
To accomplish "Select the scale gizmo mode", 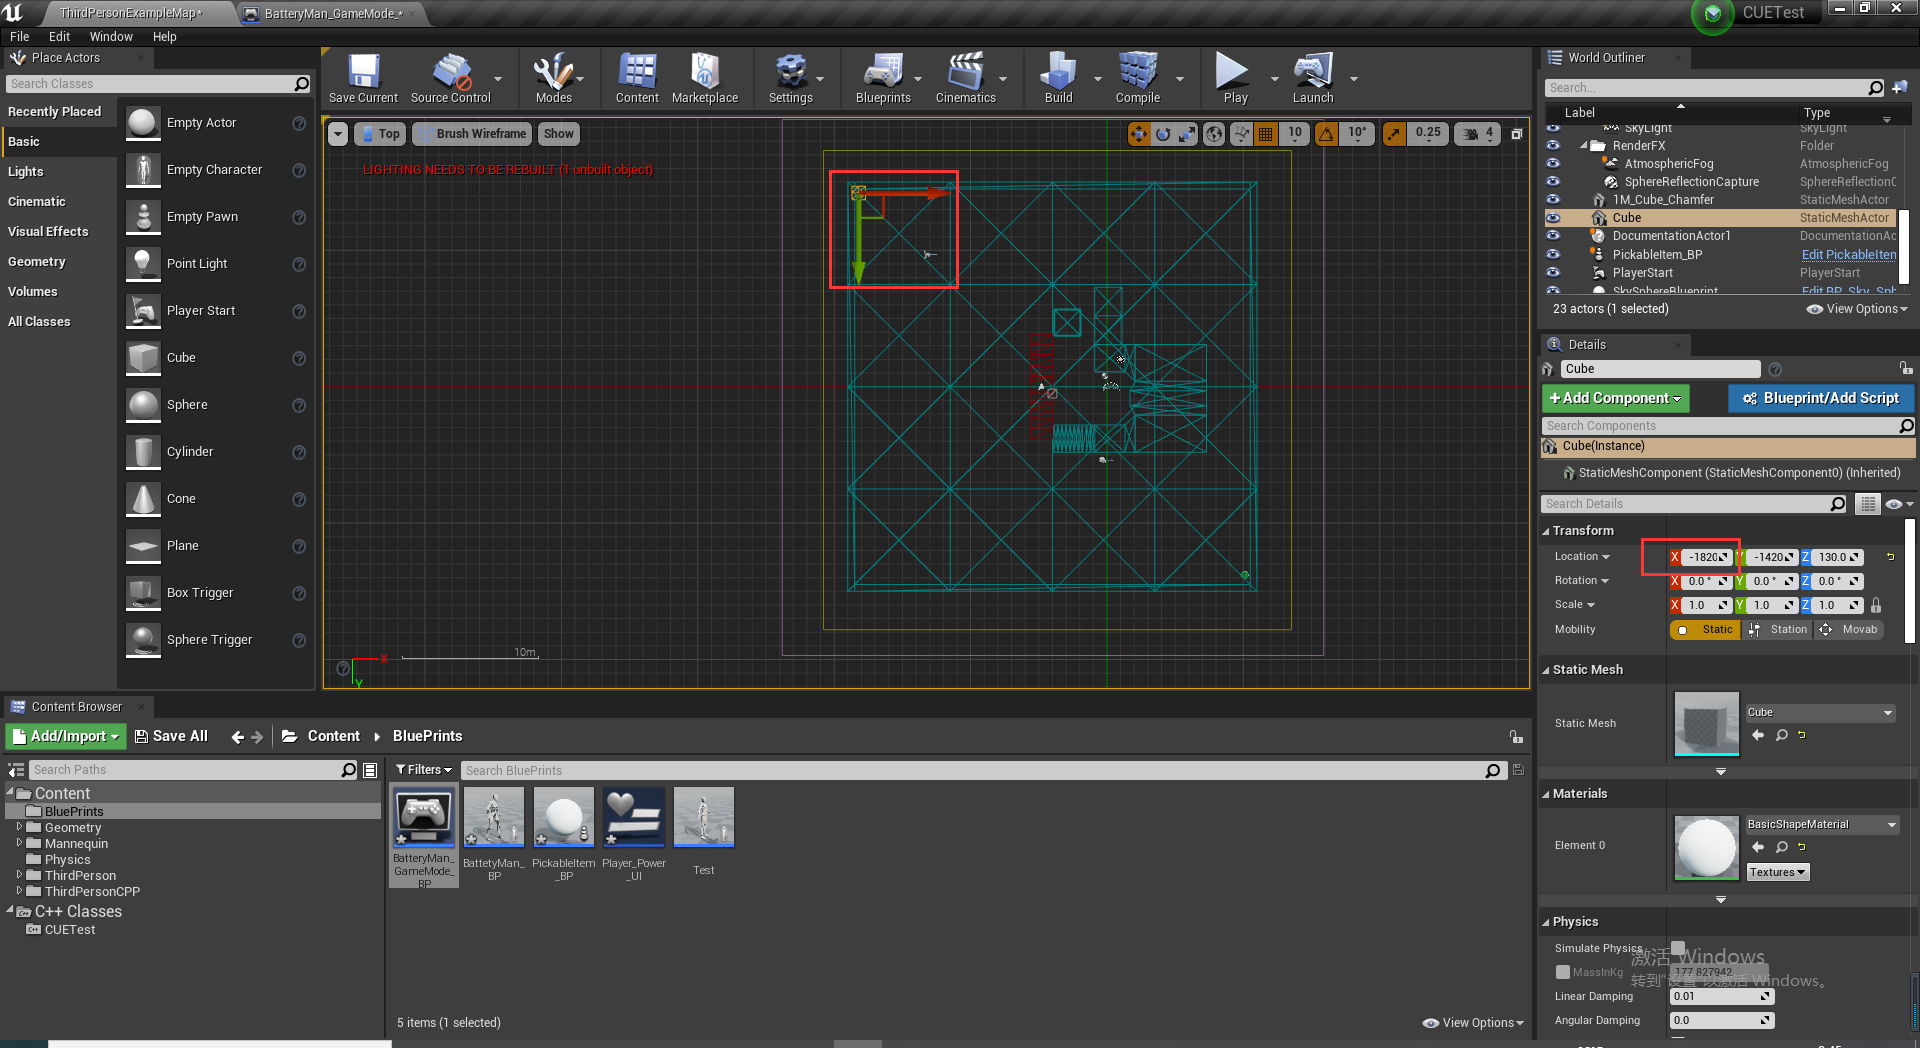I will click(x=1187, y=134).
